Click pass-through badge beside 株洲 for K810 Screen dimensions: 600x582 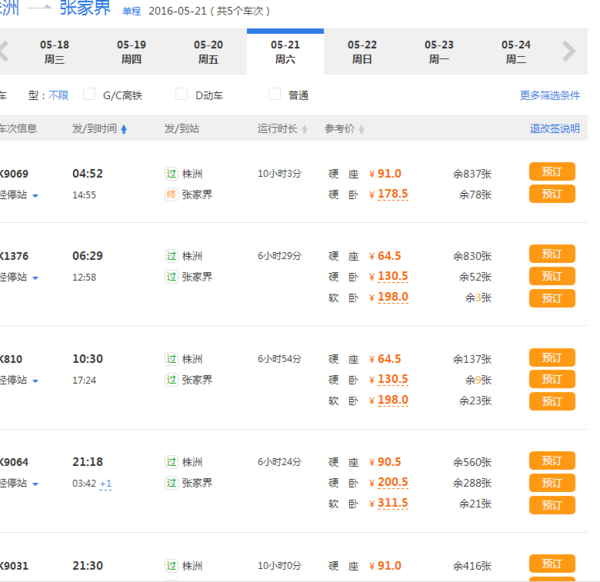[171, 359]
